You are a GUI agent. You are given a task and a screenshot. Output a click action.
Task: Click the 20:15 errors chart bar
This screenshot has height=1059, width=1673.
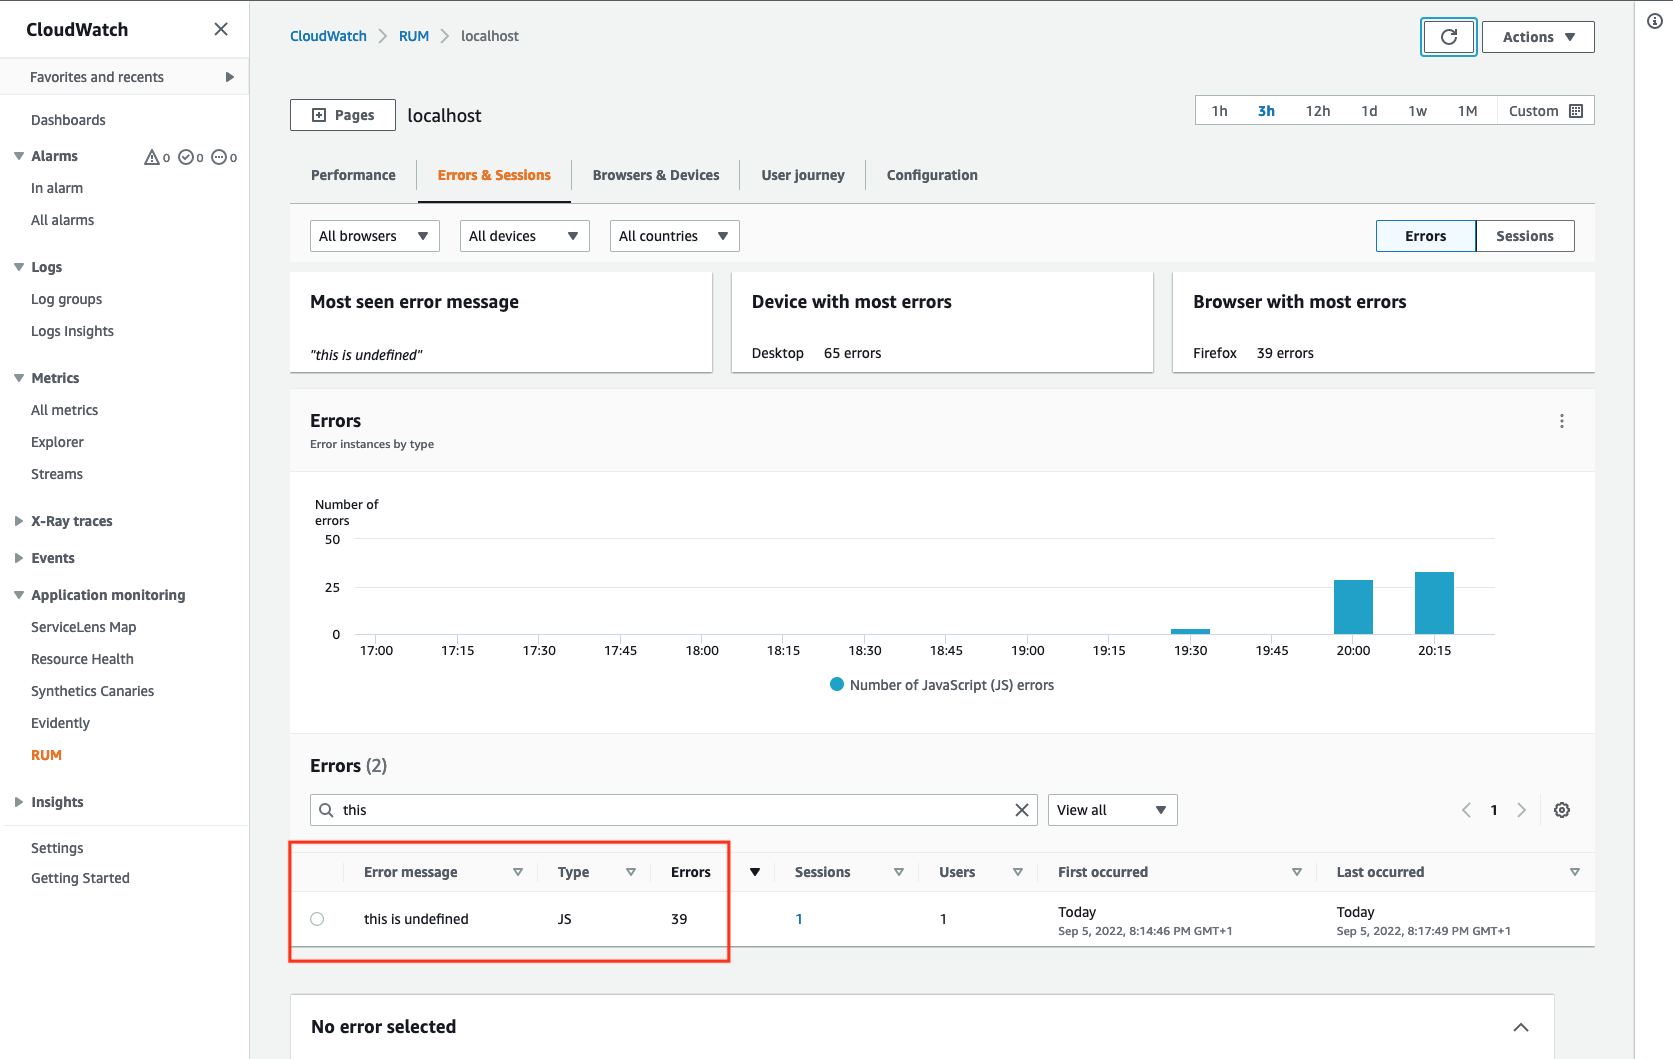[1434, 603]
